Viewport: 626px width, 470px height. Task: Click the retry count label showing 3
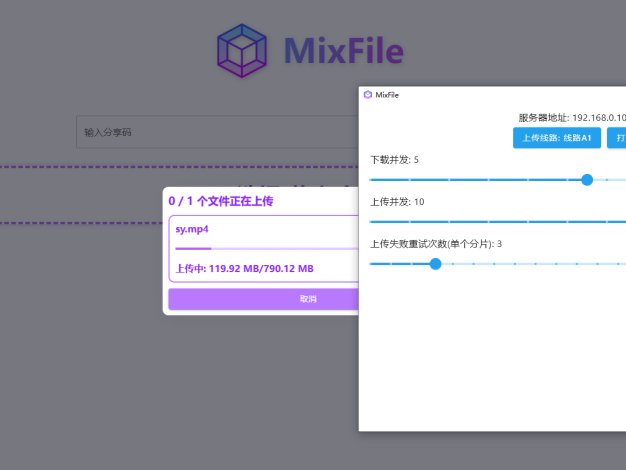coord(436,244)
